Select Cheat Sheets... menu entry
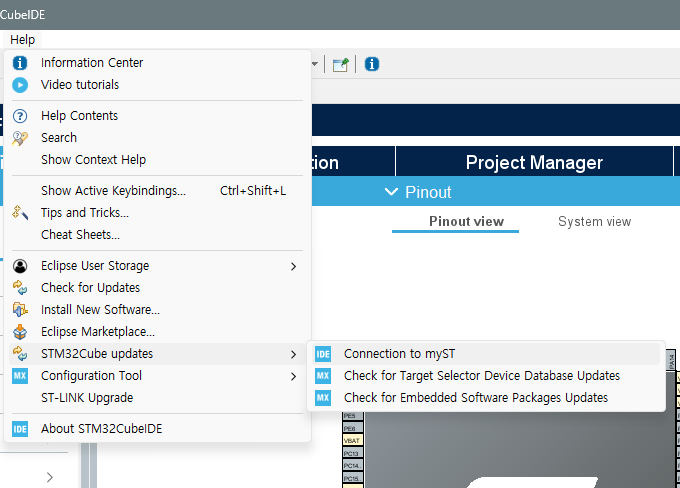This screenshot has height=488, width=680. pyautogui.click(x=157, y=235)
